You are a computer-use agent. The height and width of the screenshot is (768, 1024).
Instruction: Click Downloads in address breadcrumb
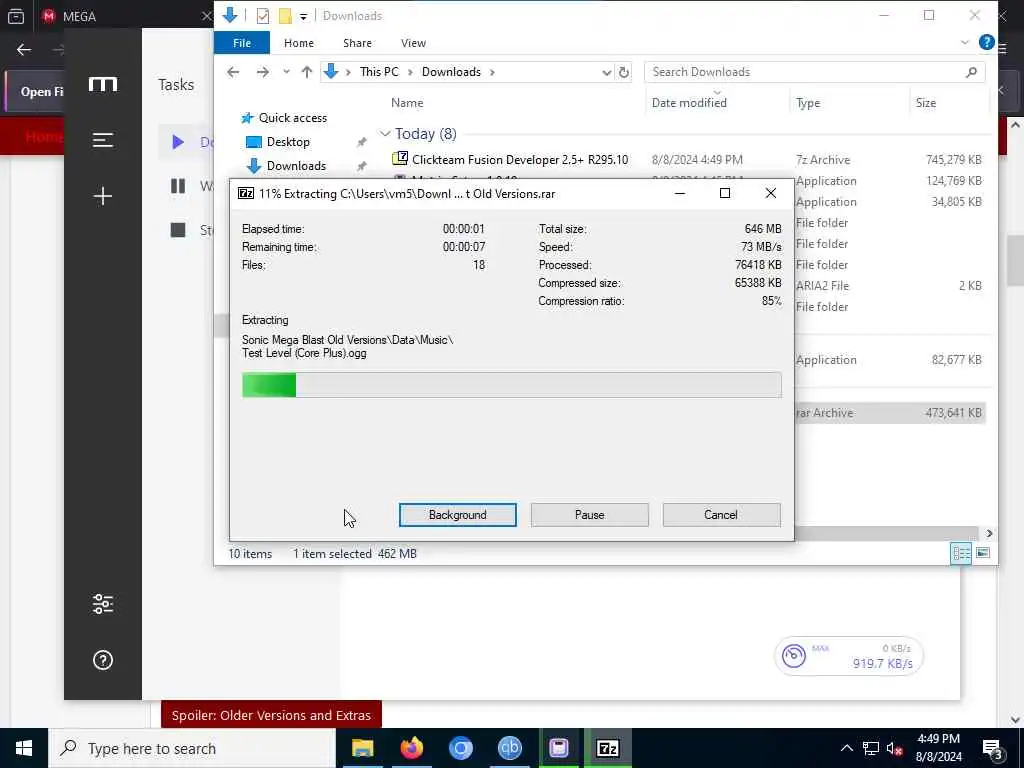click(x=451, y=72)
